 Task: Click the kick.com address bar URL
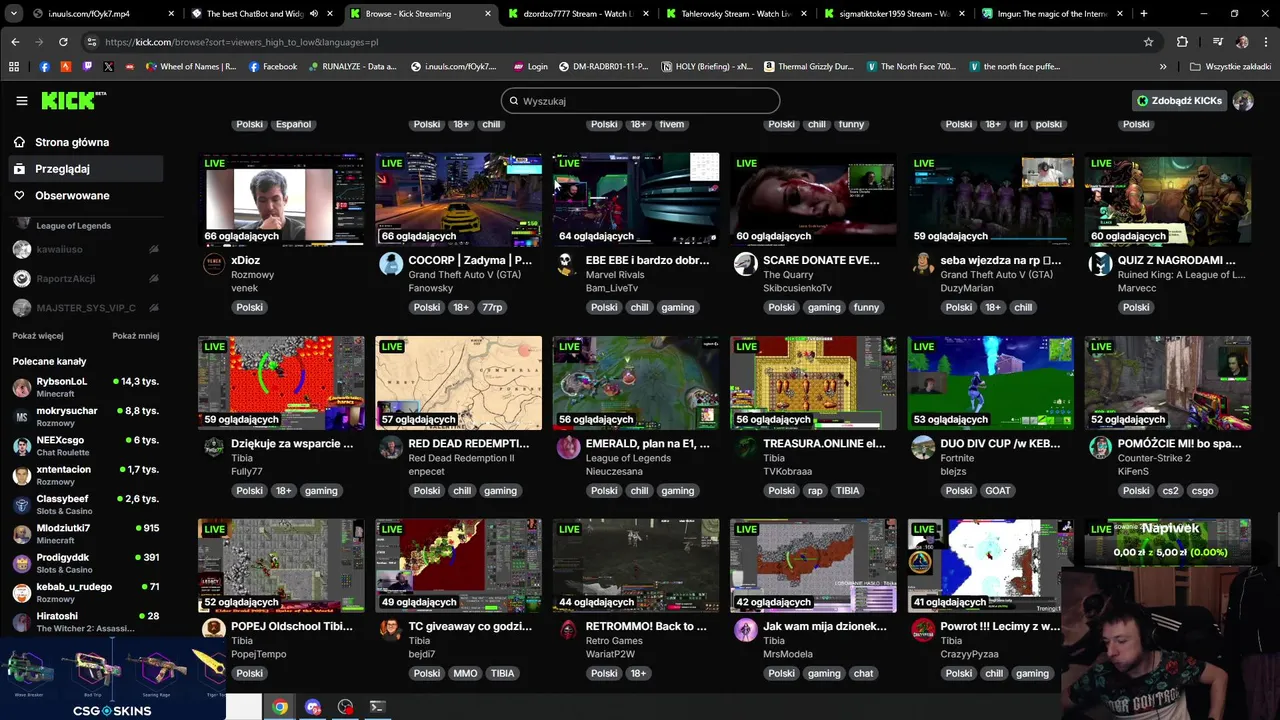(x=242, y=42)
